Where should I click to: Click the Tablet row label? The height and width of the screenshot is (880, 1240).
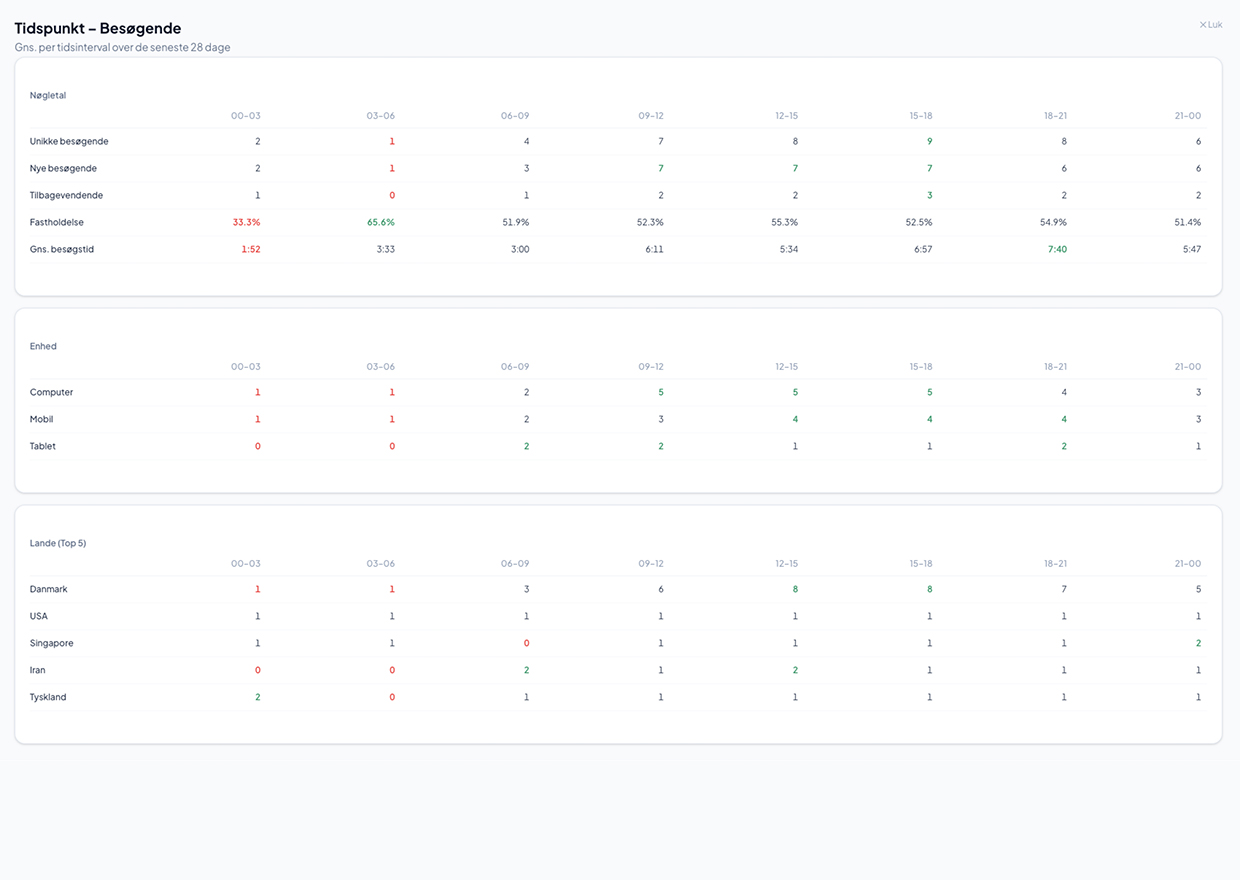pyautogui.click(x=42, y=446)
